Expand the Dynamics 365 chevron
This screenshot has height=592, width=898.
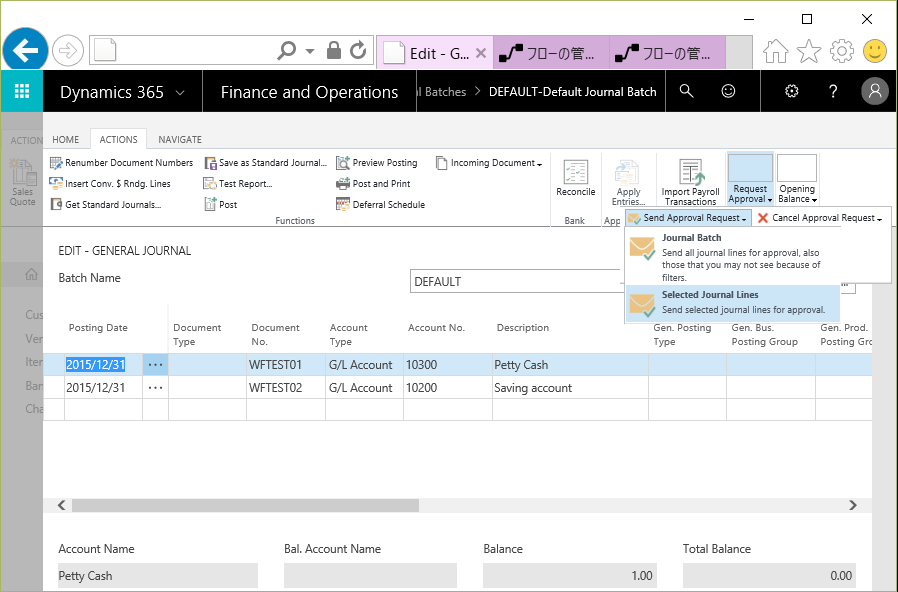coord(180,92)
